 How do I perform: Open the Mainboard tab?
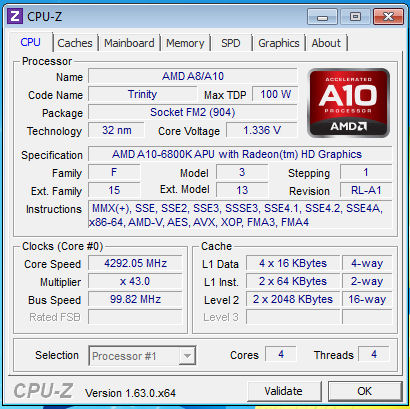[x=129, y=43]
